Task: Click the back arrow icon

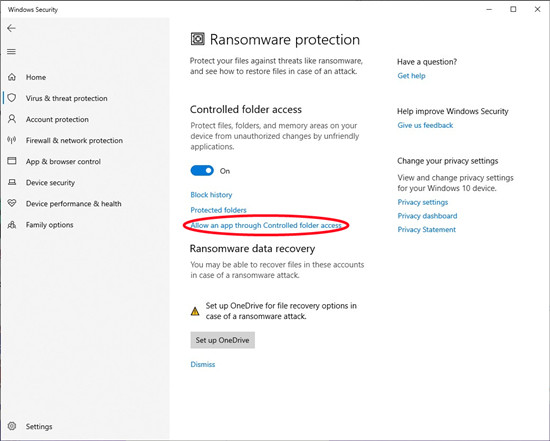Action: click(x=11, y=28)
